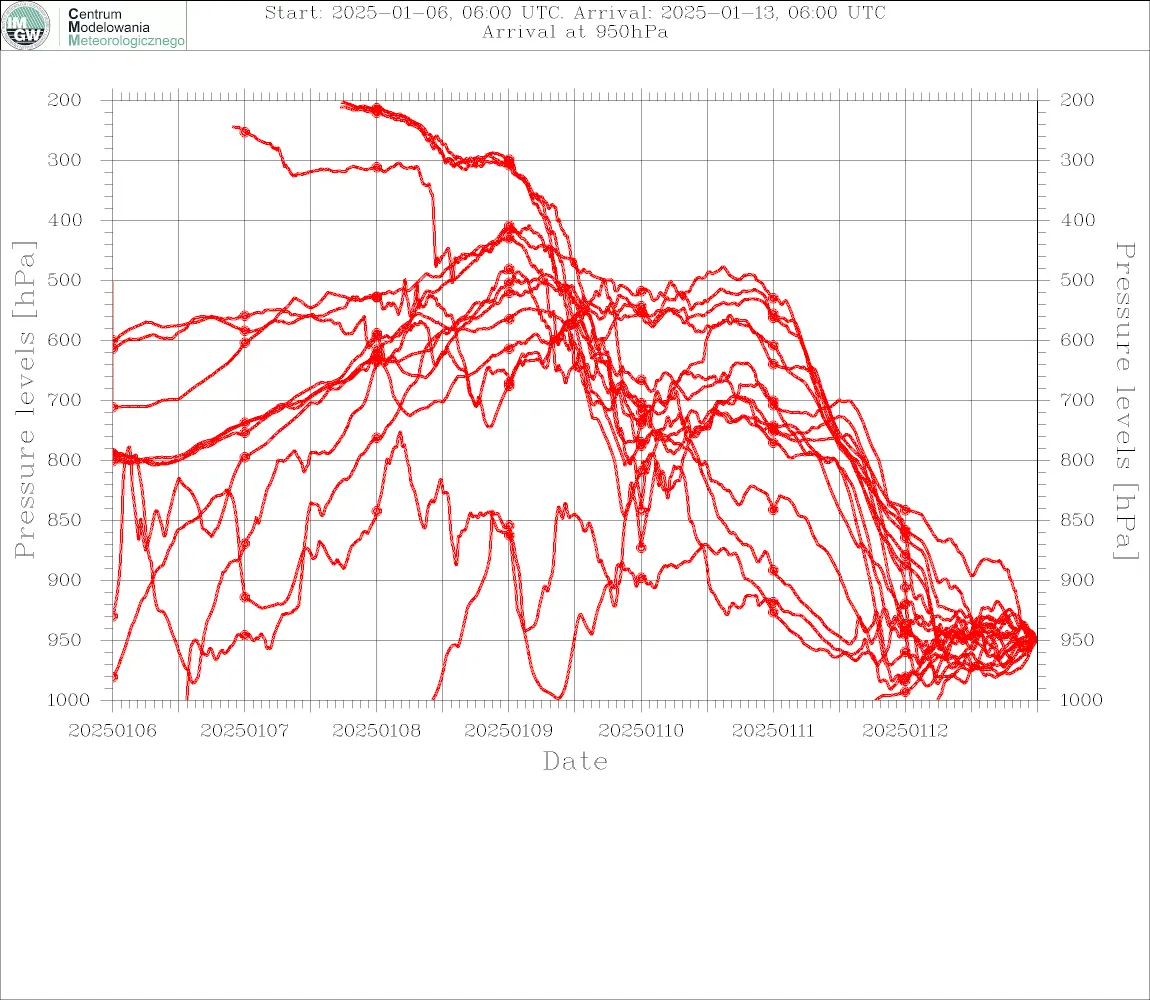
Task: Click the right 'Pressure levels [hPa]' axis title
Action: 1125,401
